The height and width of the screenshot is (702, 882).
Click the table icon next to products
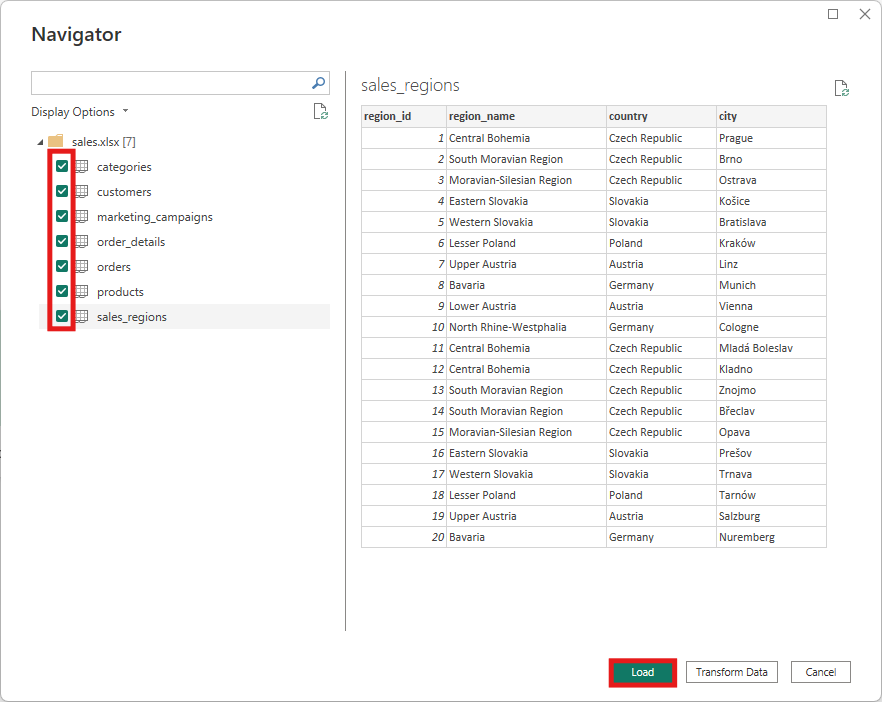pos(82,291)
